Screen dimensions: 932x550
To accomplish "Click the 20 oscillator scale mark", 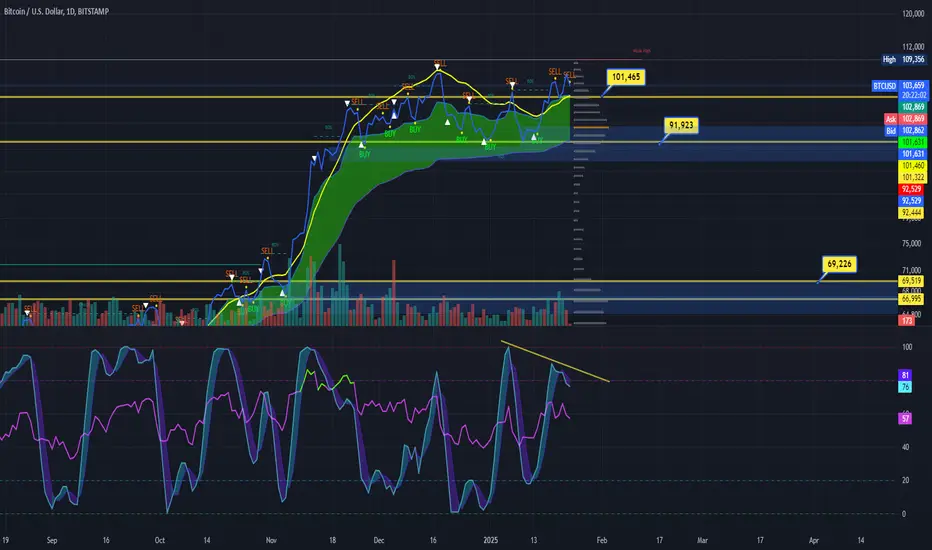I will 905,480.
